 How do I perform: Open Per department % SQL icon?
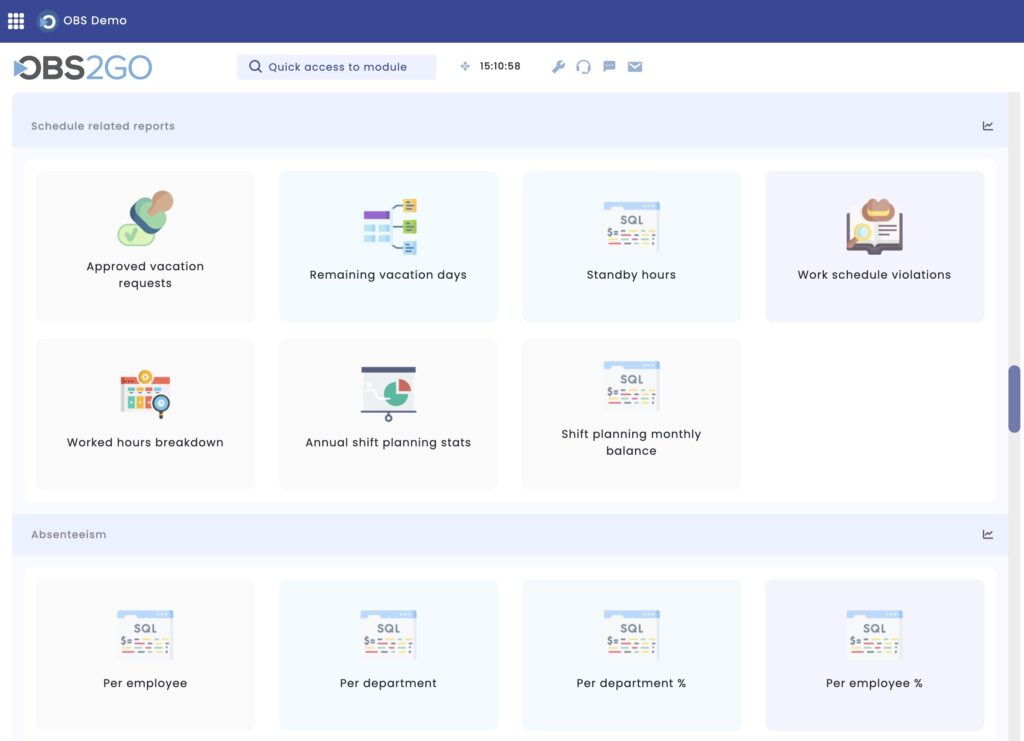[x=632, y=635]
